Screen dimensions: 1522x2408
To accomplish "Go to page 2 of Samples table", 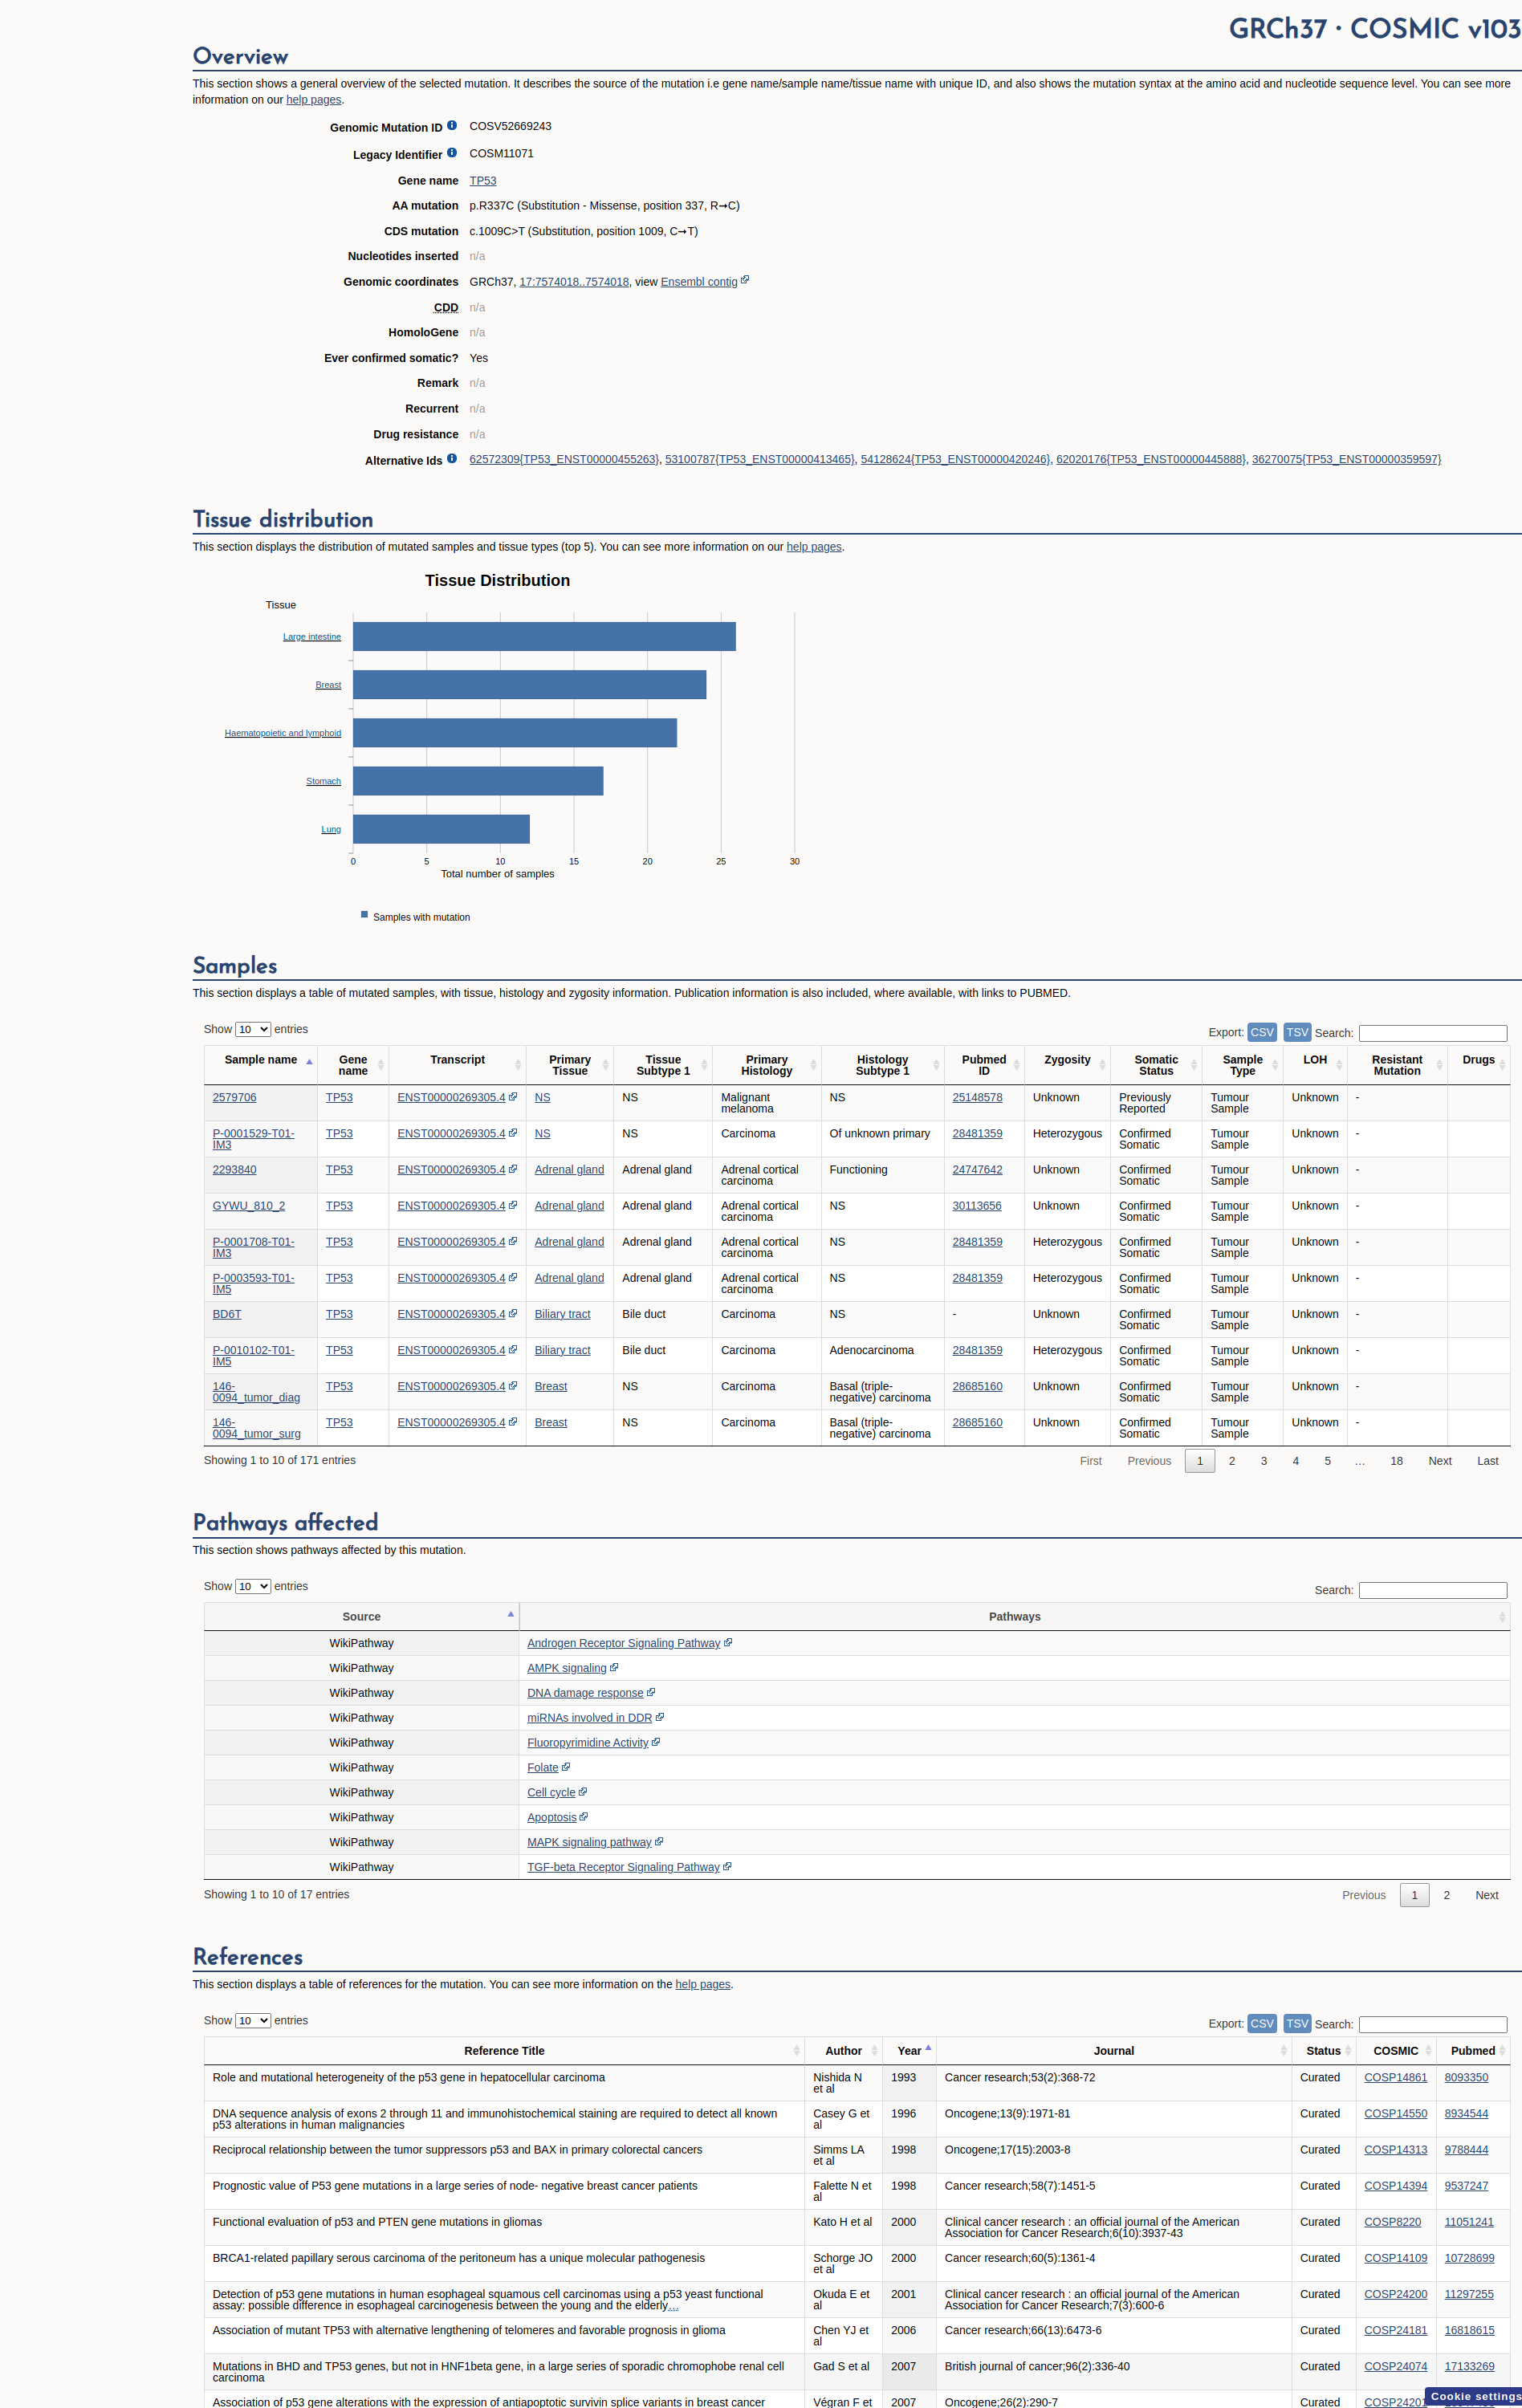I will [x=1232, y=1461].
